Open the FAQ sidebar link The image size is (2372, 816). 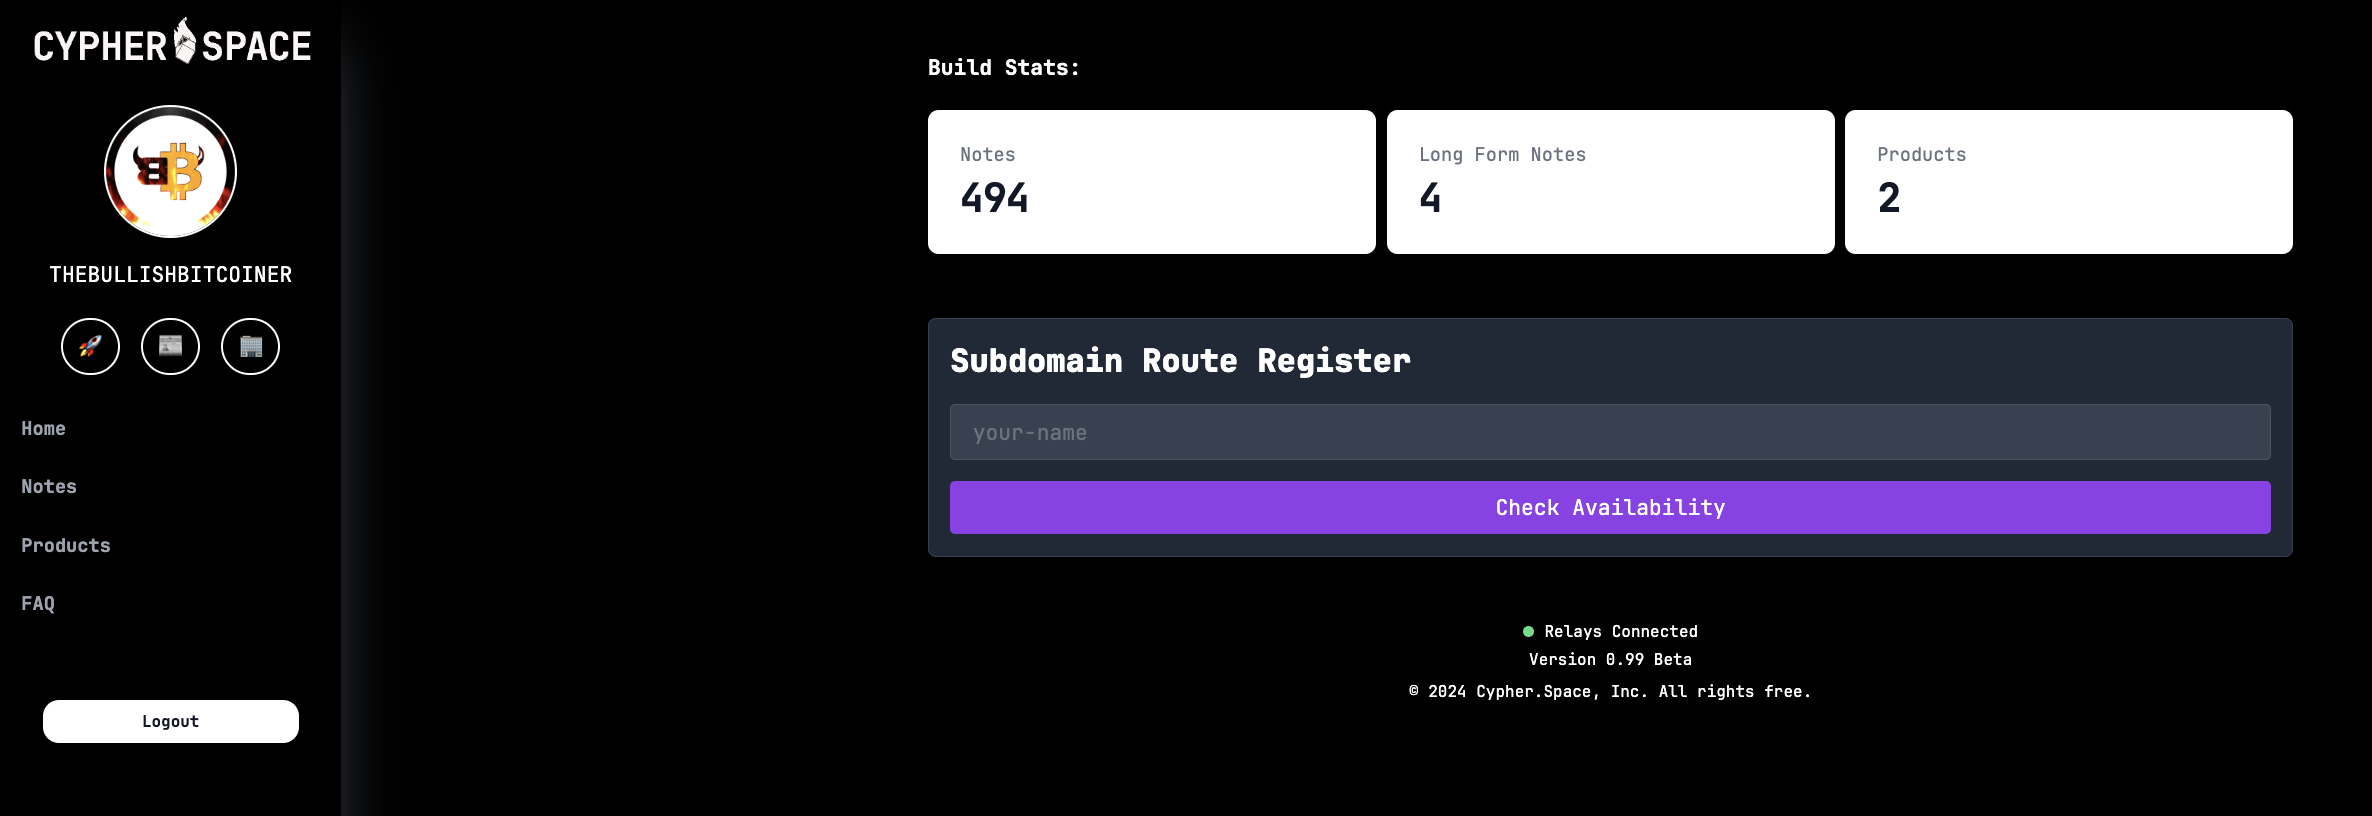[38, 604]
